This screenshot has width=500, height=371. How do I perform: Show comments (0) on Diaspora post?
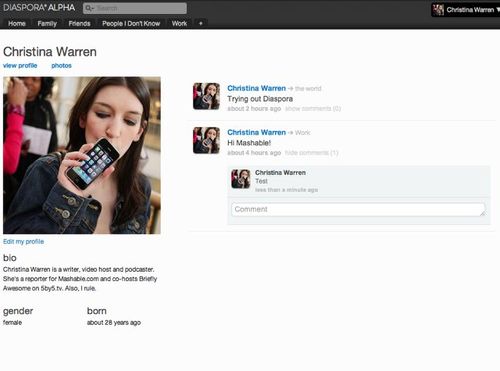tap(313, 109)
